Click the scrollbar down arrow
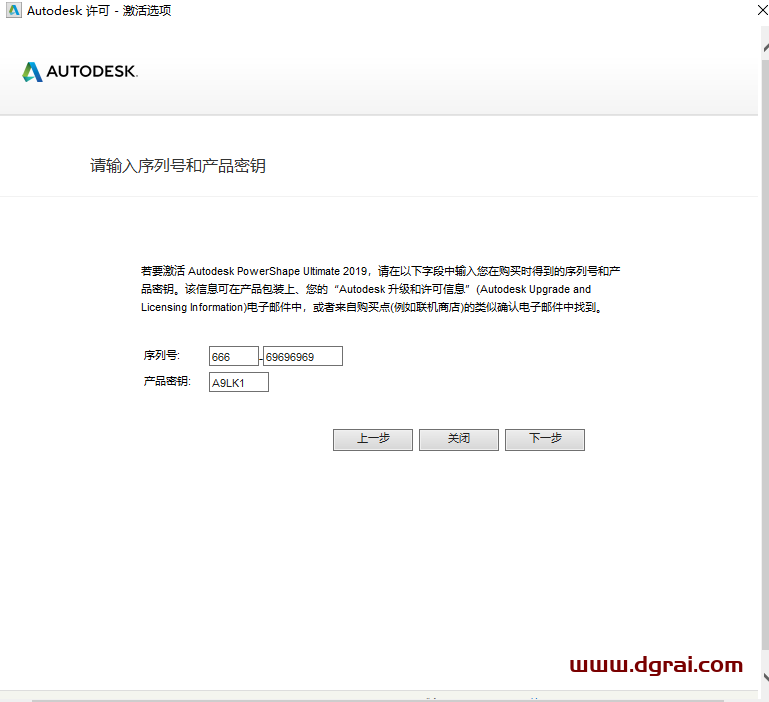769x702 pixels. point(766,677)
